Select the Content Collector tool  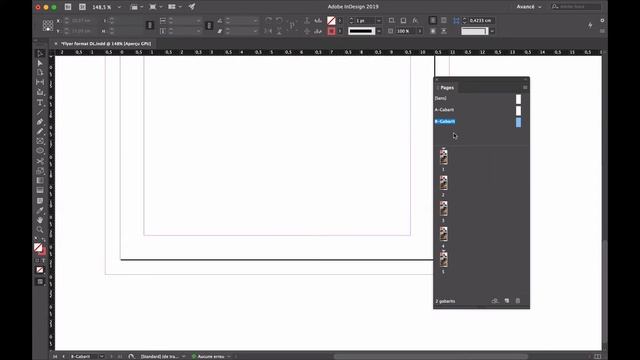tap(40, 92)
